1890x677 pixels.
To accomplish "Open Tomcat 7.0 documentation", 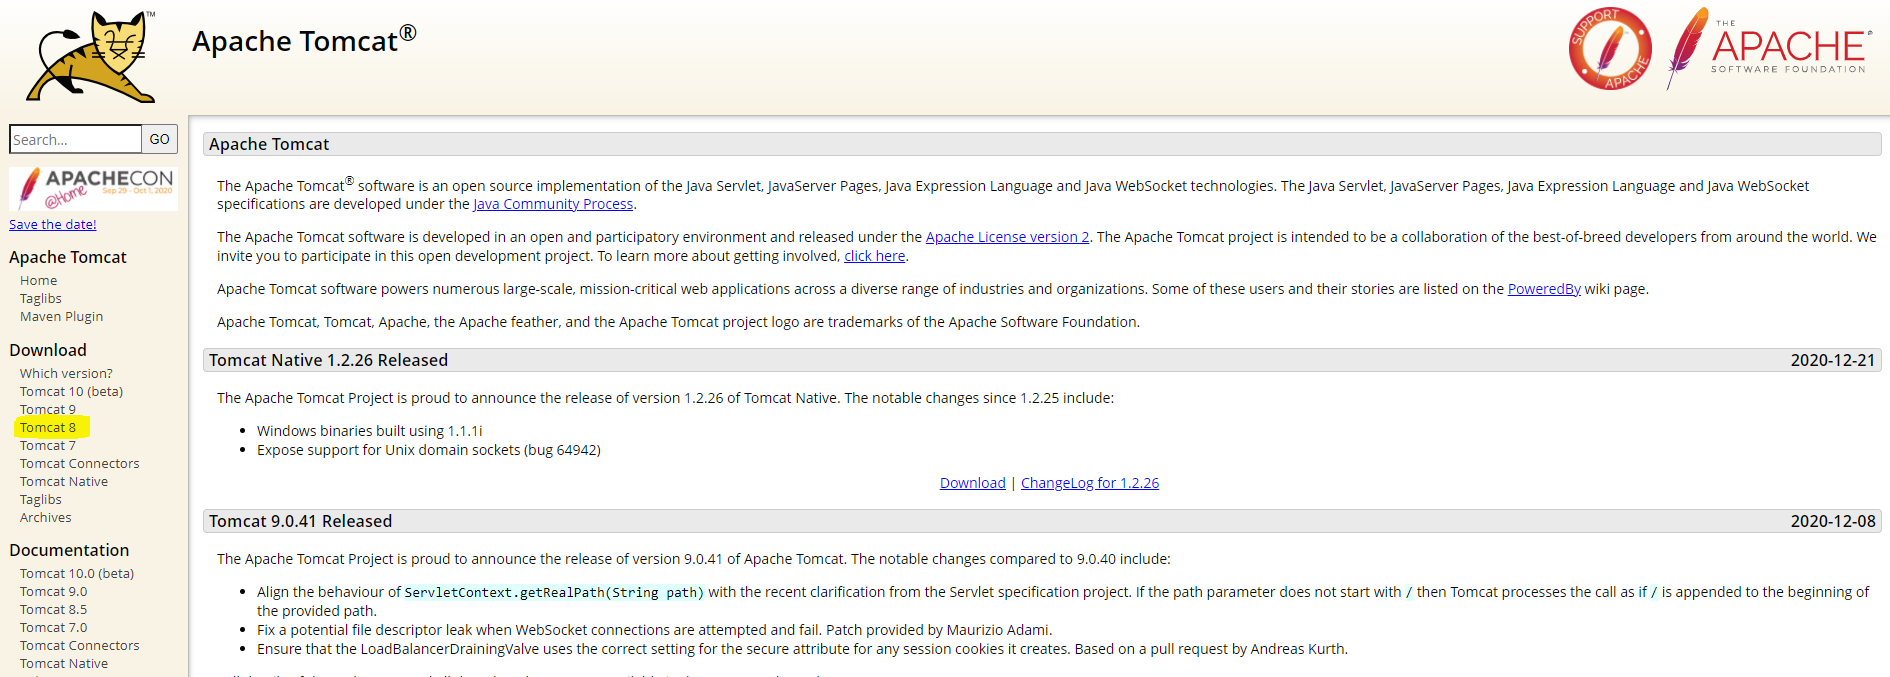I will (54, 628).
